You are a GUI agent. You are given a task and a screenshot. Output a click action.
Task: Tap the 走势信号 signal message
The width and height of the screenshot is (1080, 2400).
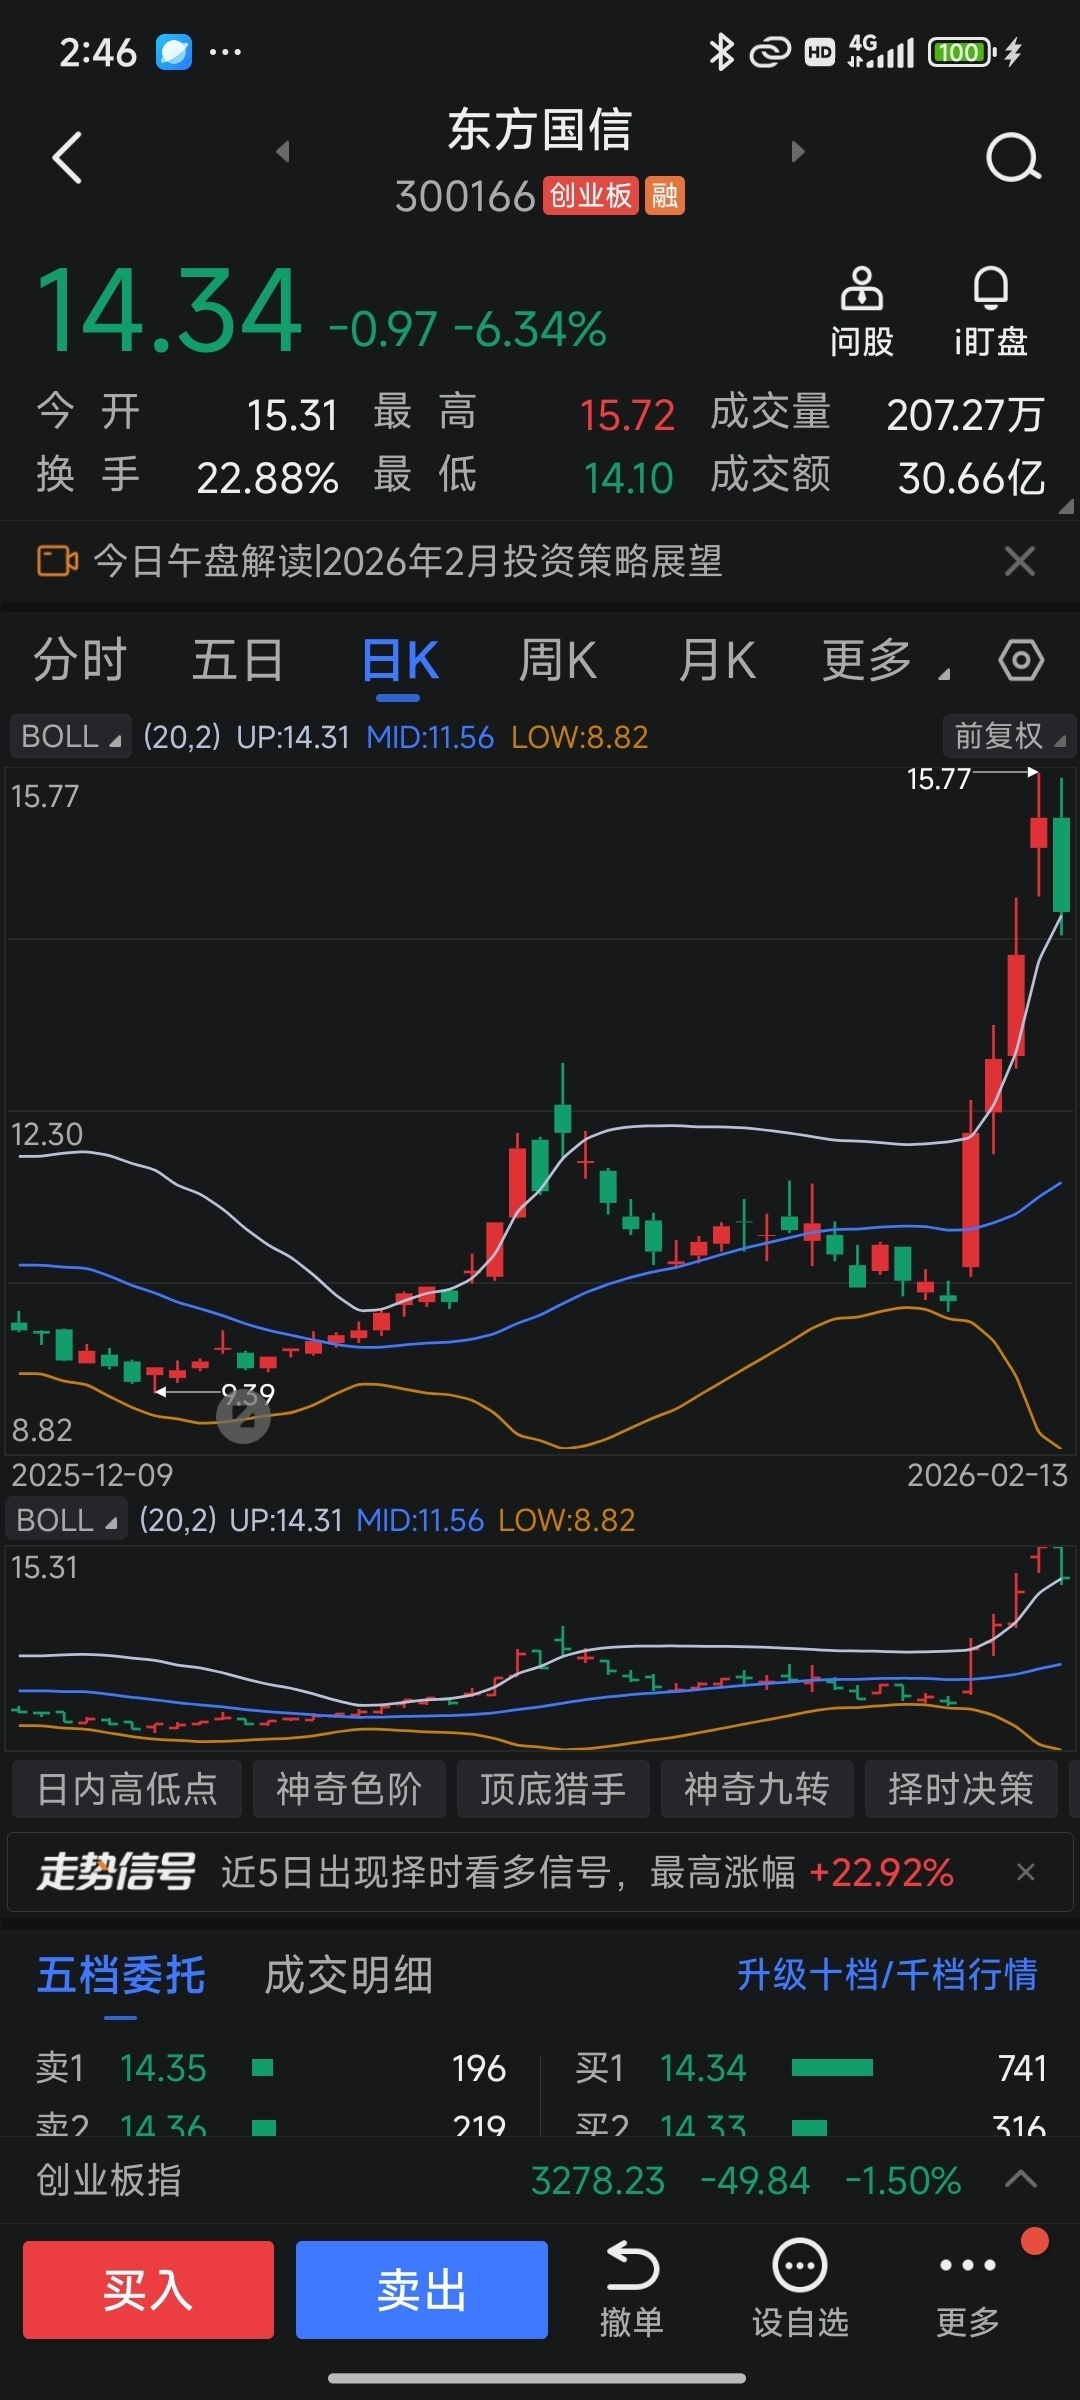[x=587, y=1872]
